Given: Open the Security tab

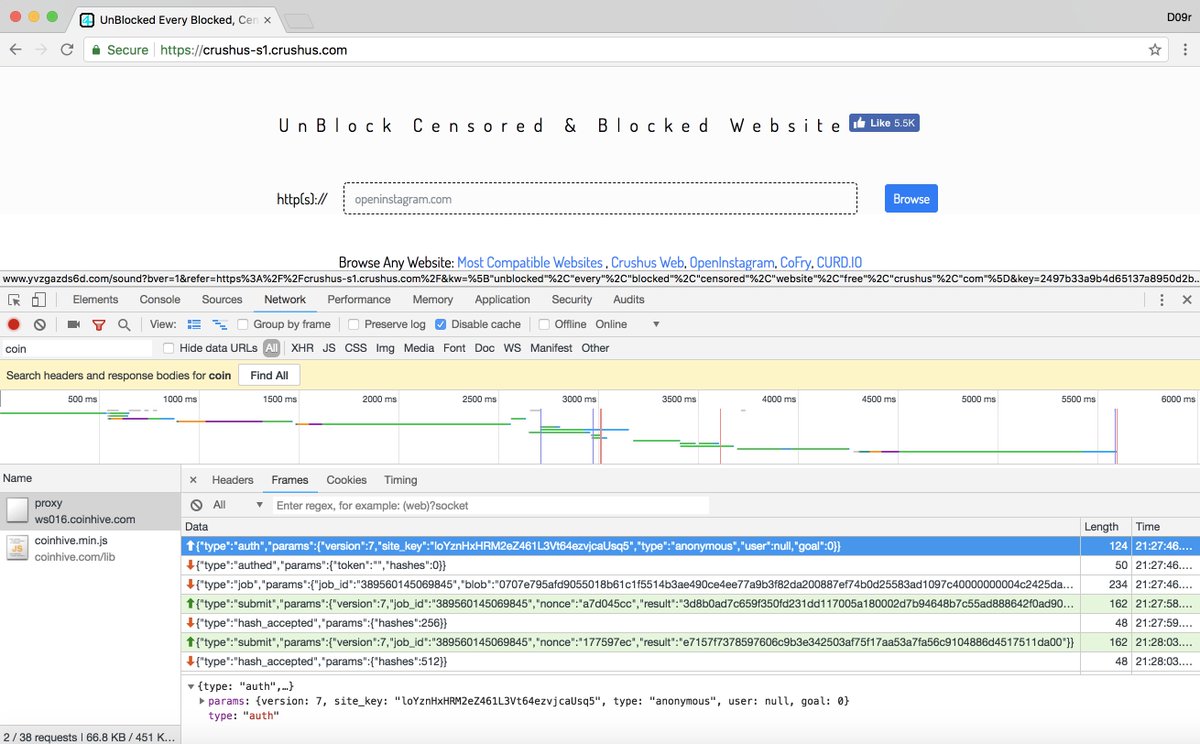Looking at the screenshot, I should pos(572,299).
